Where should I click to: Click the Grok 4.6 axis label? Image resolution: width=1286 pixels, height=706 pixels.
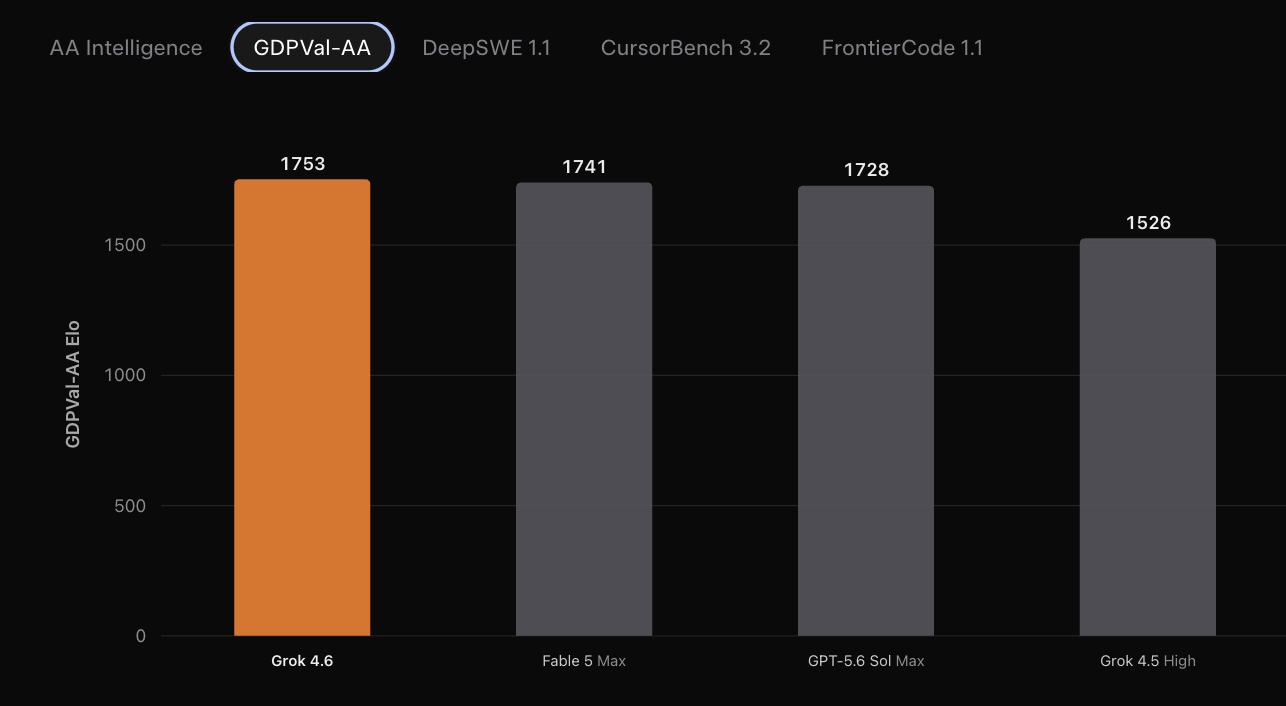coord(302,661)
